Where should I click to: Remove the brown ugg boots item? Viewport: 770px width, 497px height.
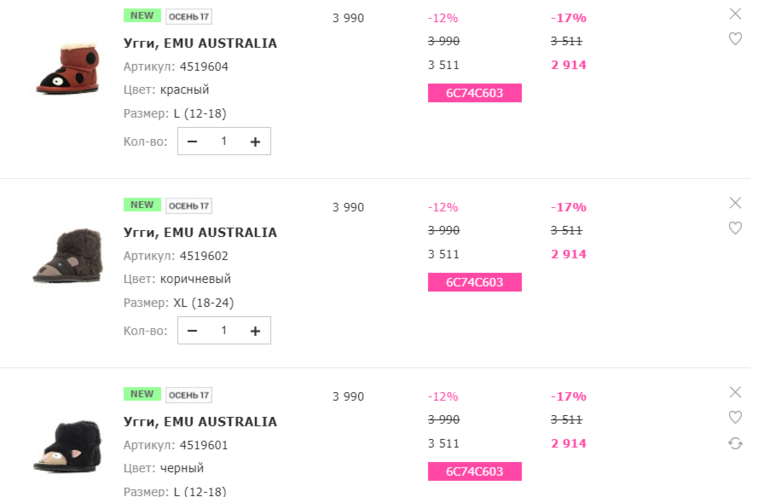click(735, 203)
